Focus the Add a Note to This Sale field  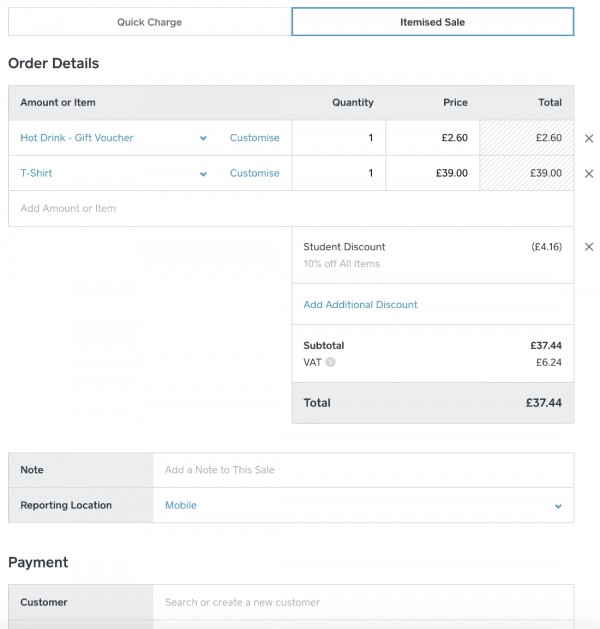click(x=362, y=470)
